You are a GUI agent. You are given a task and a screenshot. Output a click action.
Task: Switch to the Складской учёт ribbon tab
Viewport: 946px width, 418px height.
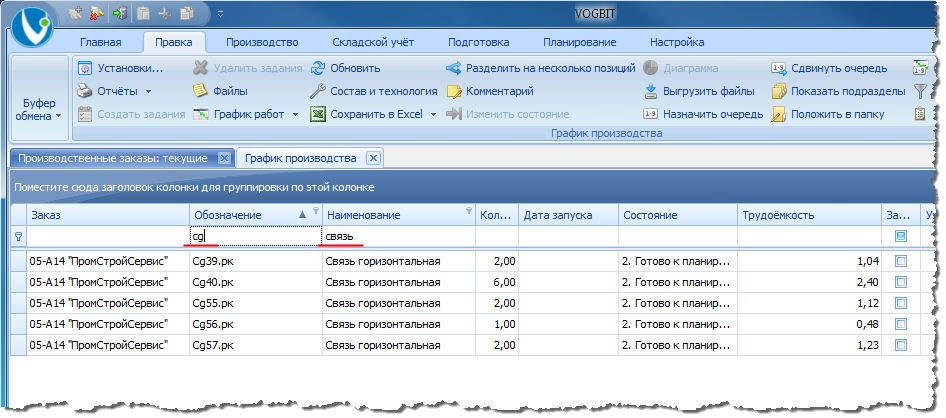[373, 42]
